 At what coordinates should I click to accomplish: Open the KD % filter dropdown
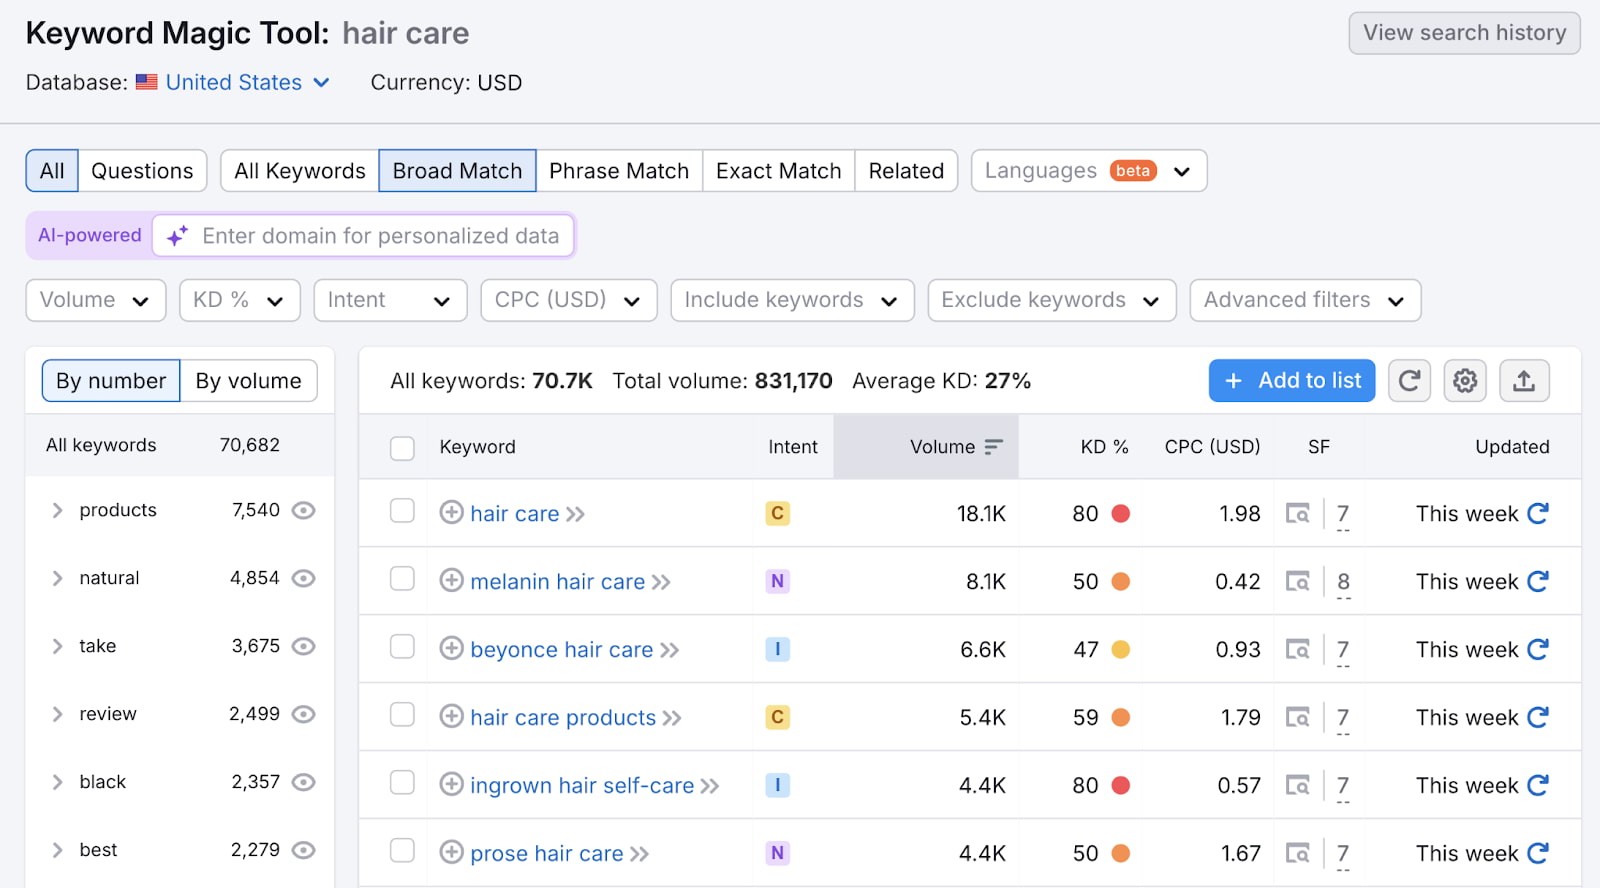pyautogui.click(x=240, y=300)
